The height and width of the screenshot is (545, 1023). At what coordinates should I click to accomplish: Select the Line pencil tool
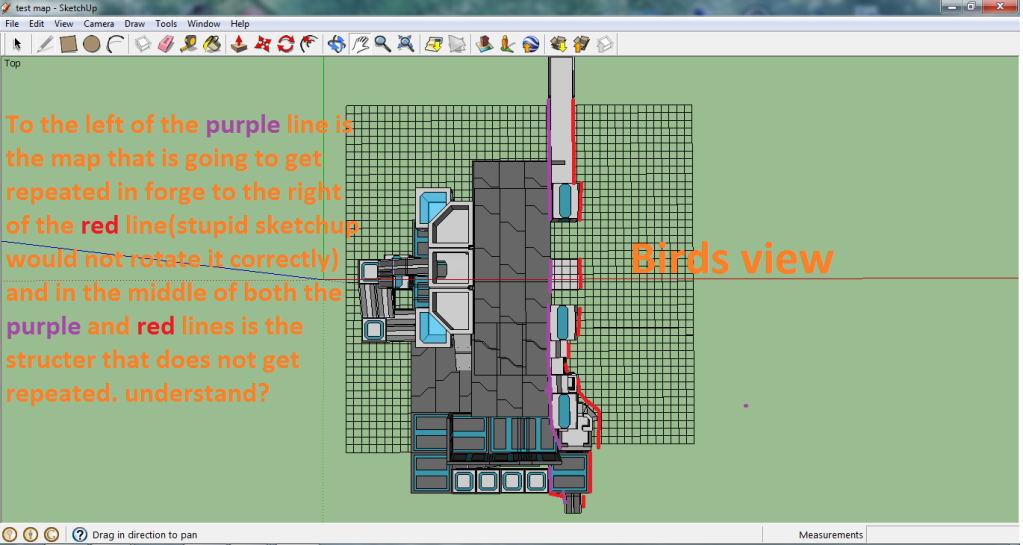point(45,44)
